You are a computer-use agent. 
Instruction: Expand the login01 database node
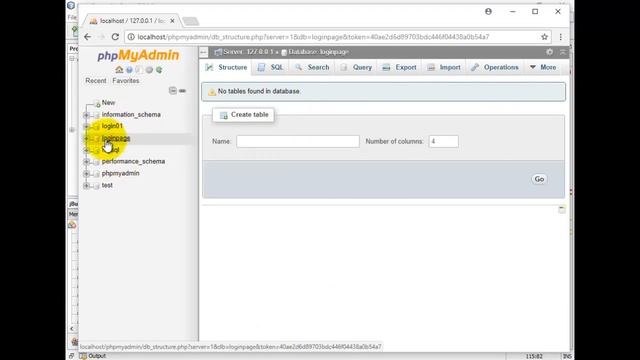click(x=86, y=127)
